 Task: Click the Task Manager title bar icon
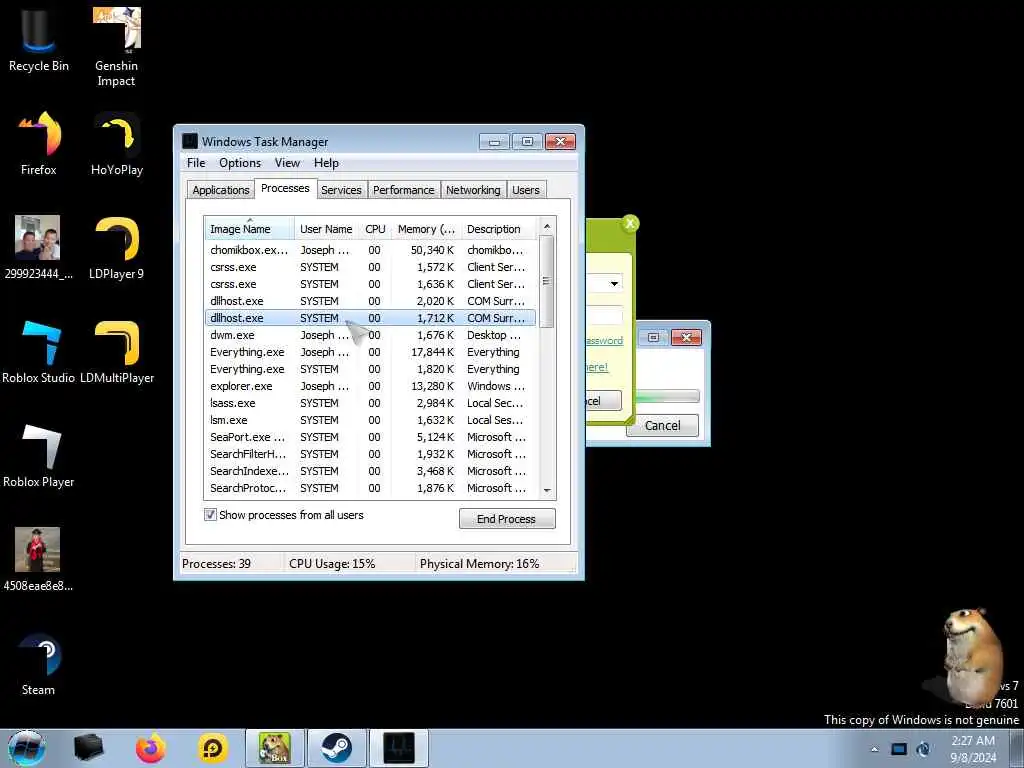189,141
